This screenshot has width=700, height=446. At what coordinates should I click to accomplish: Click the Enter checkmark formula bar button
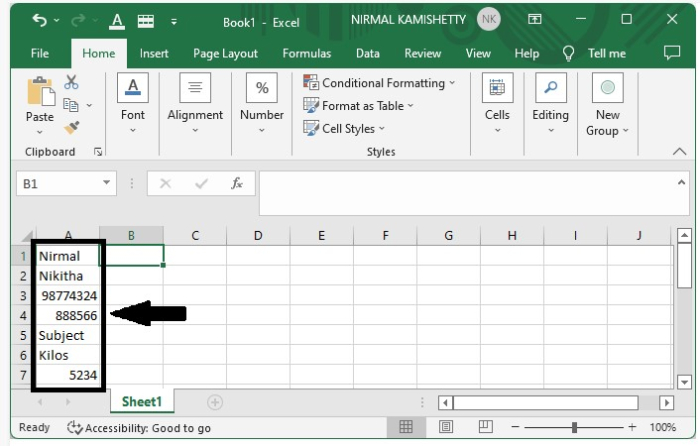(201, 183)
